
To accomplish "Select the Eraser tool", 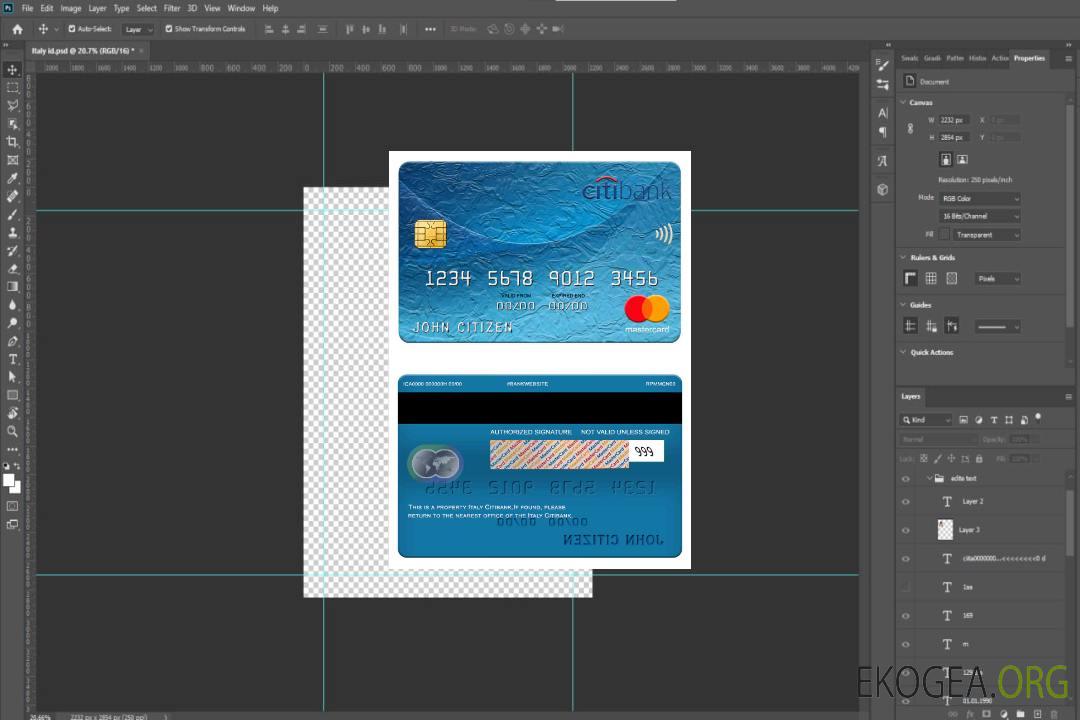I will [x=12, y=269].
